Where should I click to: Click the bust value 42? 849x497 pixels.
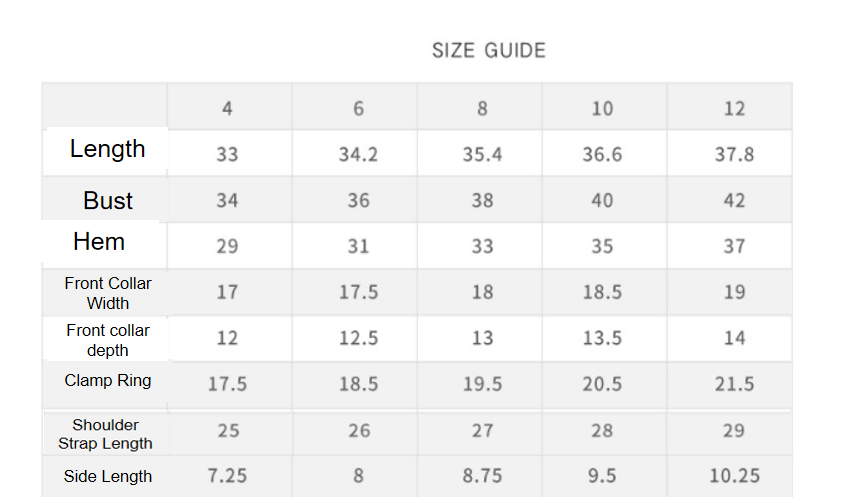click(x=734, y=200)
